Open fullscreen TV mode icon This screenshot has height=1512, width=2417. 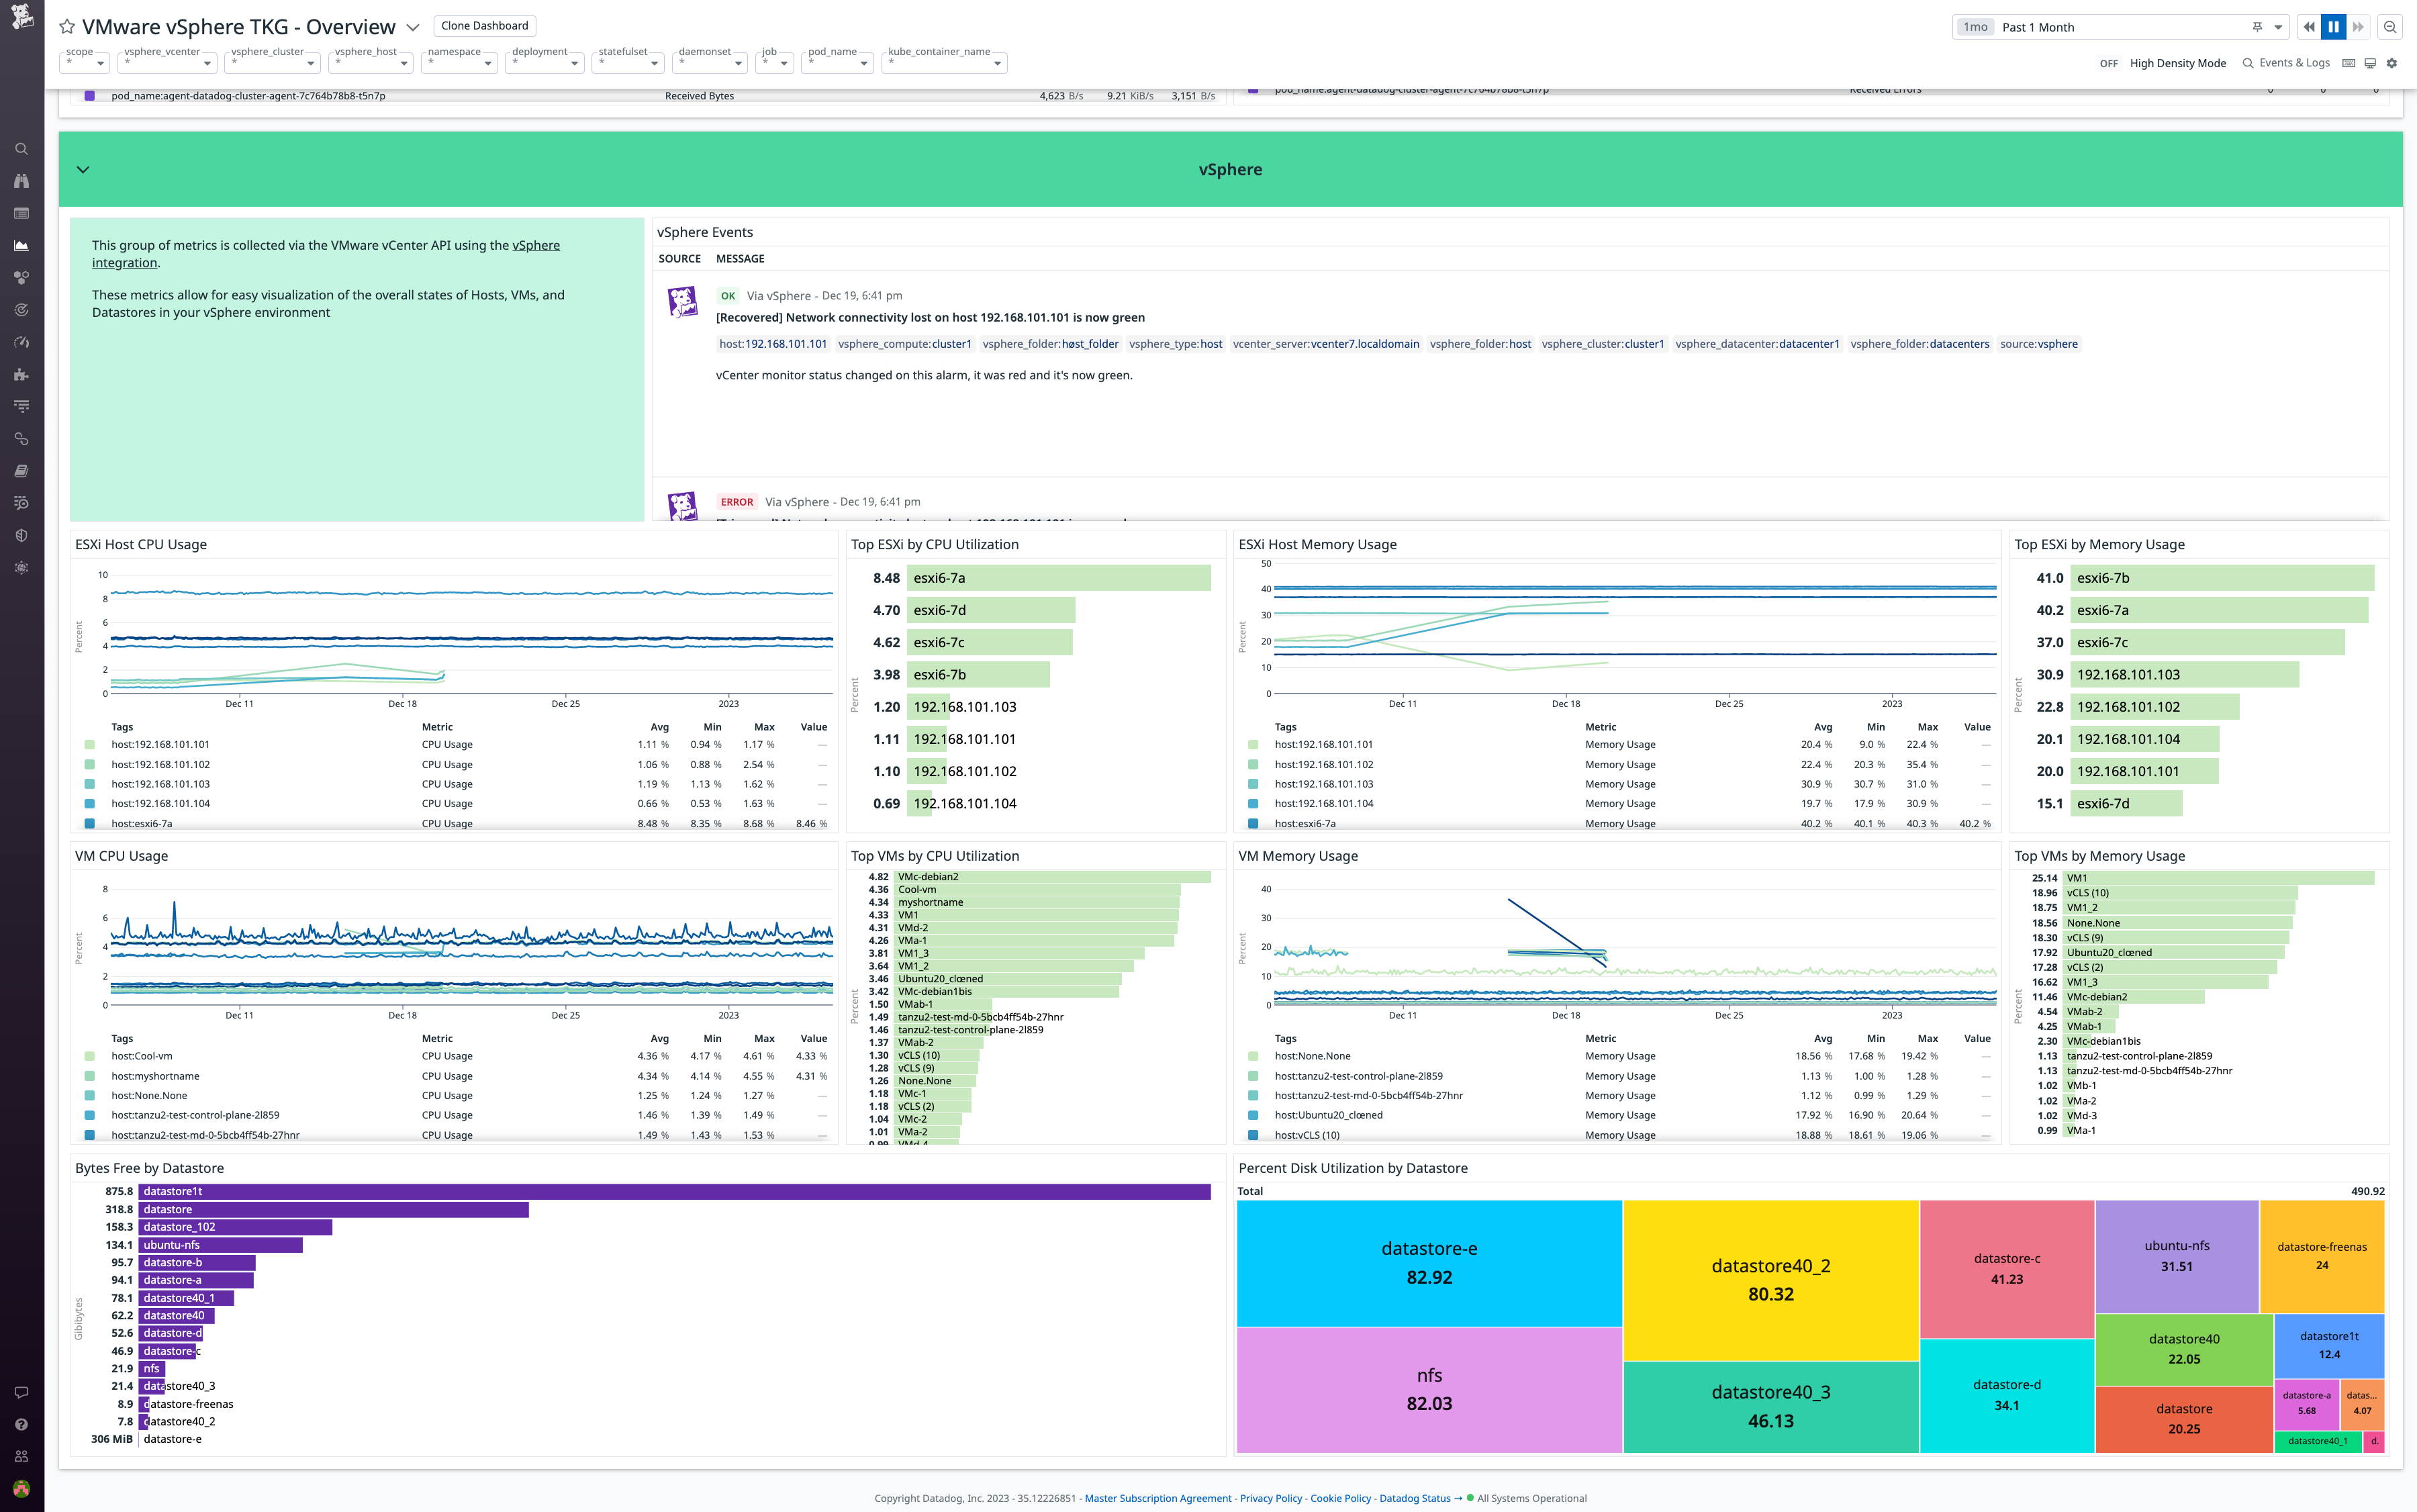2370,62
